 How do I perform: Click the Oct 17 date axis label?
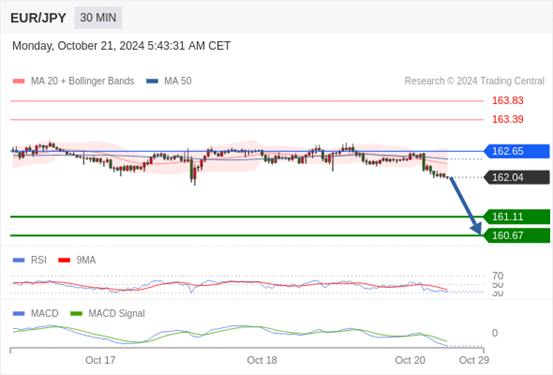tap(100, 360)
